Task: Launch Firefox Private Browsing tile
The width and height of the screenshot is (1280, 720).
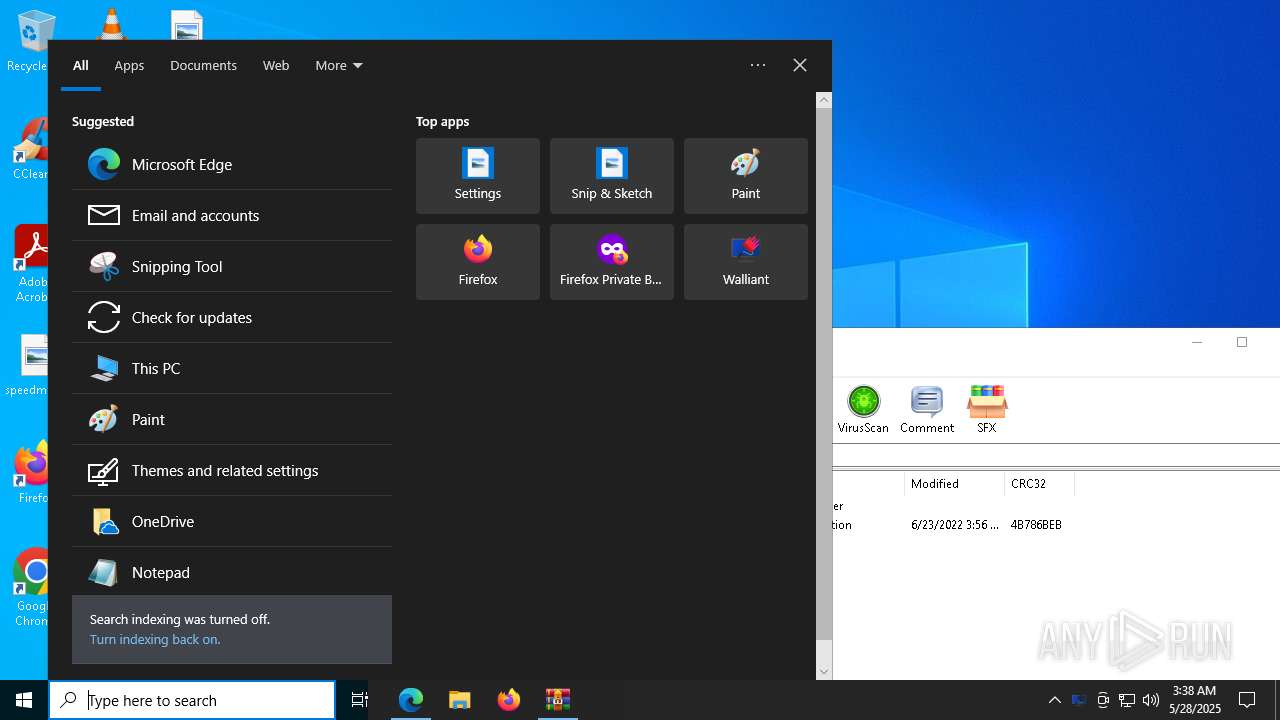Action: (x=612, y=262)
